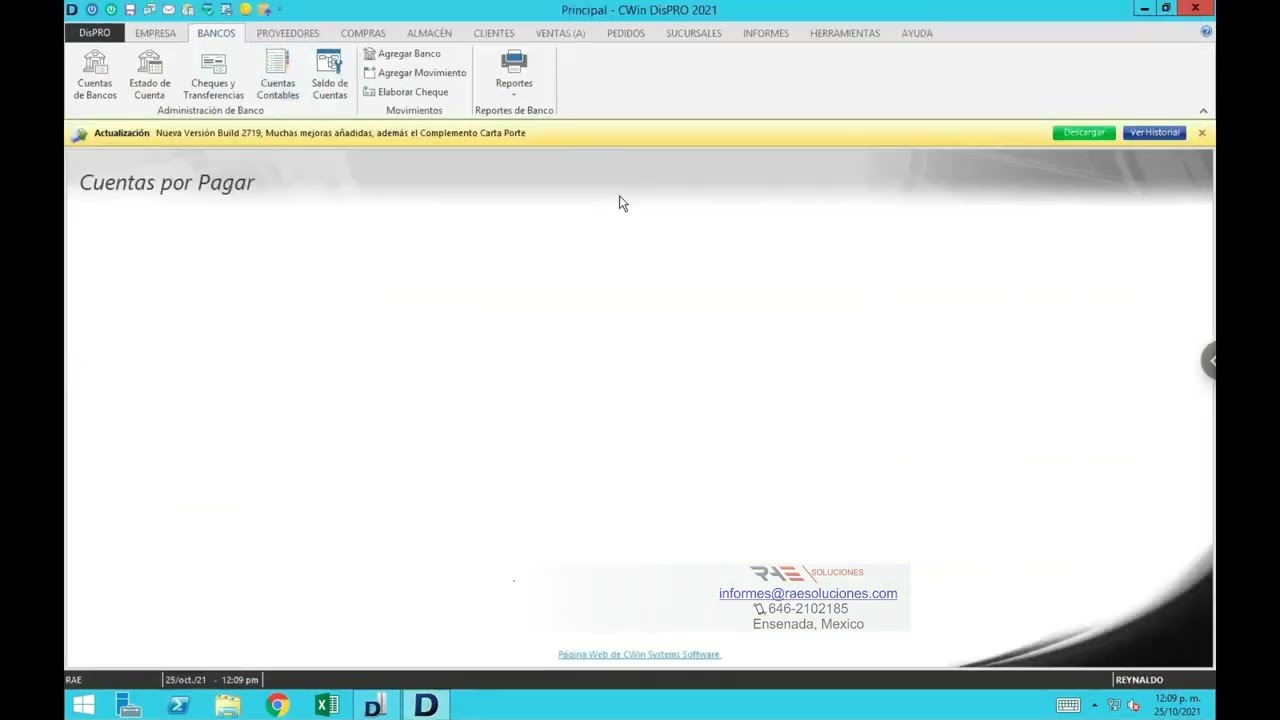Click the Cuentas por Pagar heading
Viewport: 1280px width, 720px height.
pos(167,183)
